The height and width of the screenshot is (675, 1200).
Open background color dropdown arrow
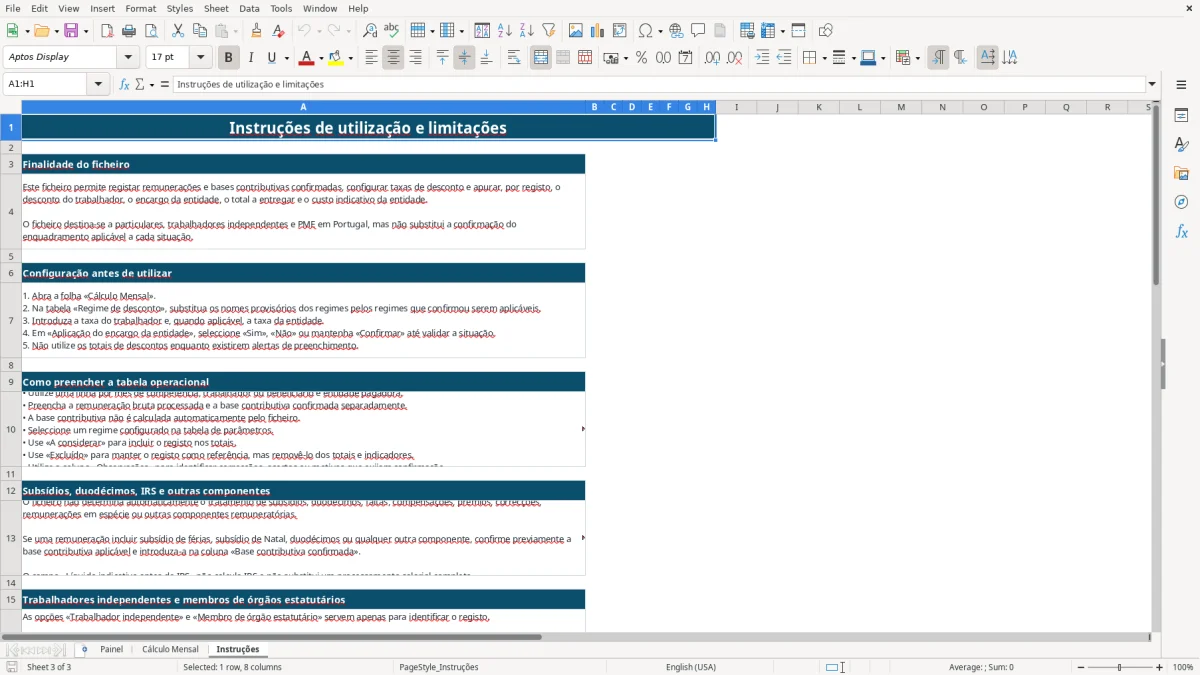pyautogui.click(x=350, y=58)
